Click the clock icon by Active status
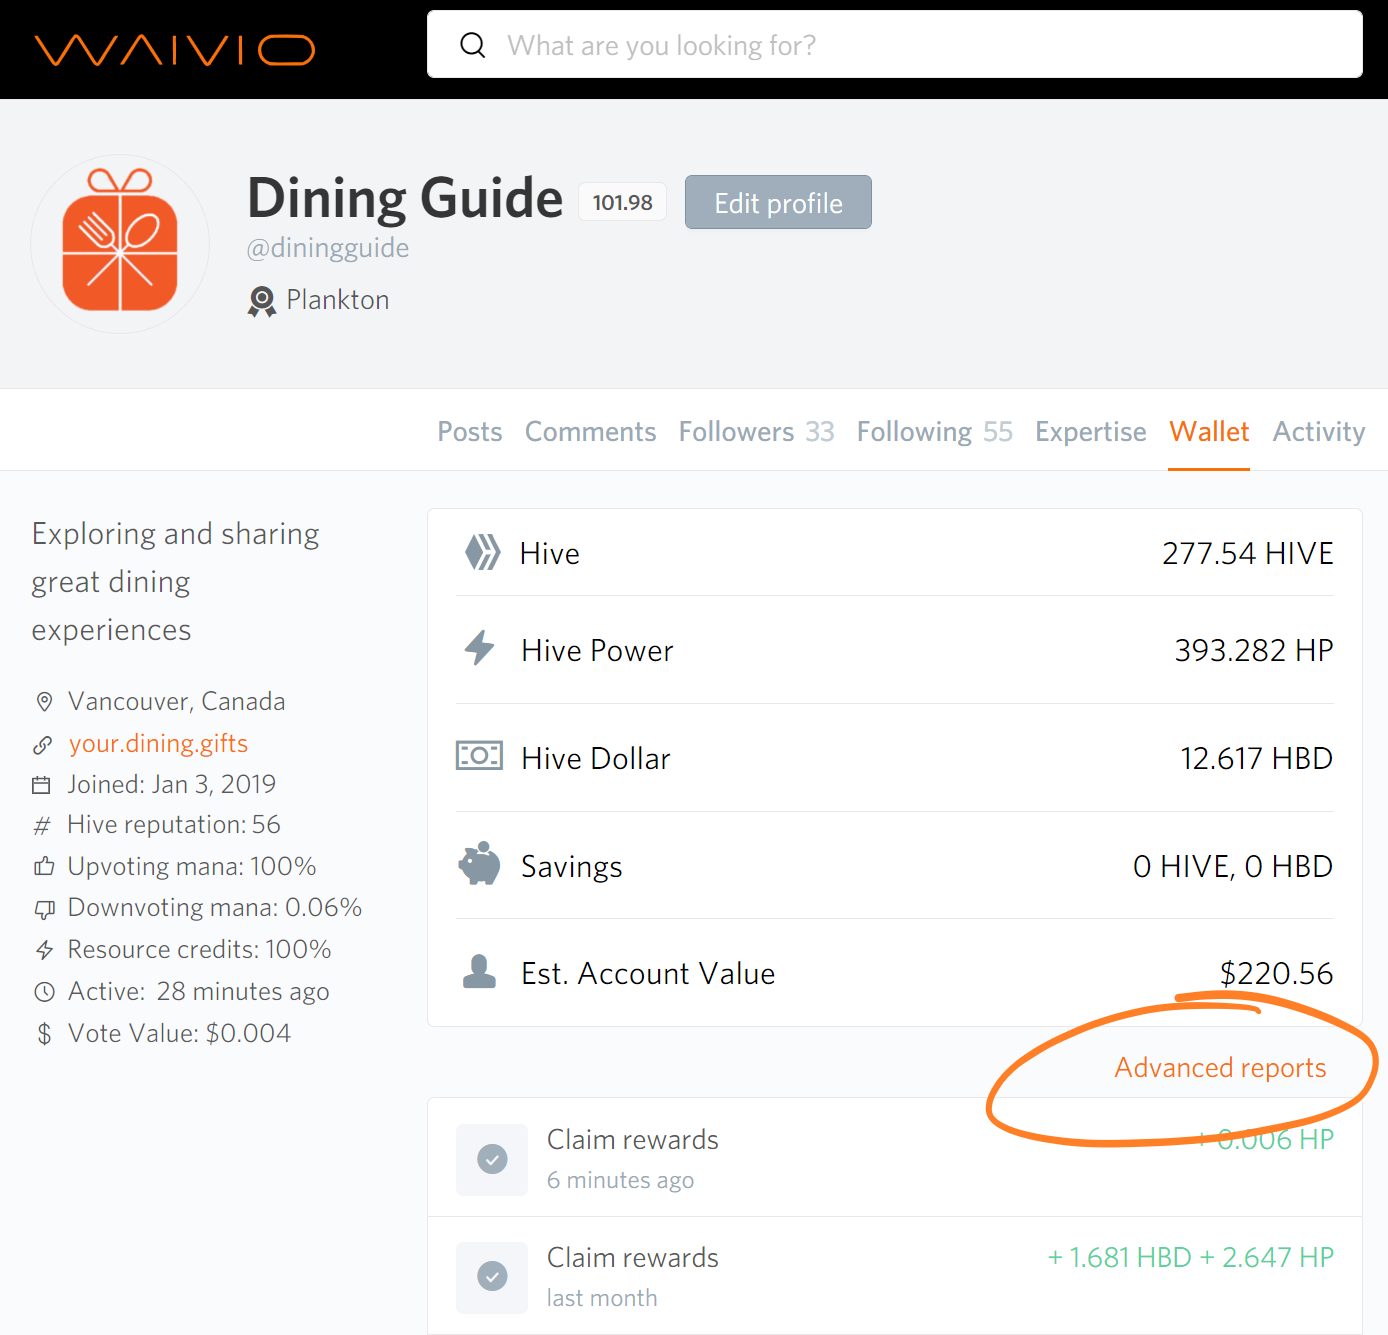This screenshot has height=1335, width=1388. click(x=44, y=992)
